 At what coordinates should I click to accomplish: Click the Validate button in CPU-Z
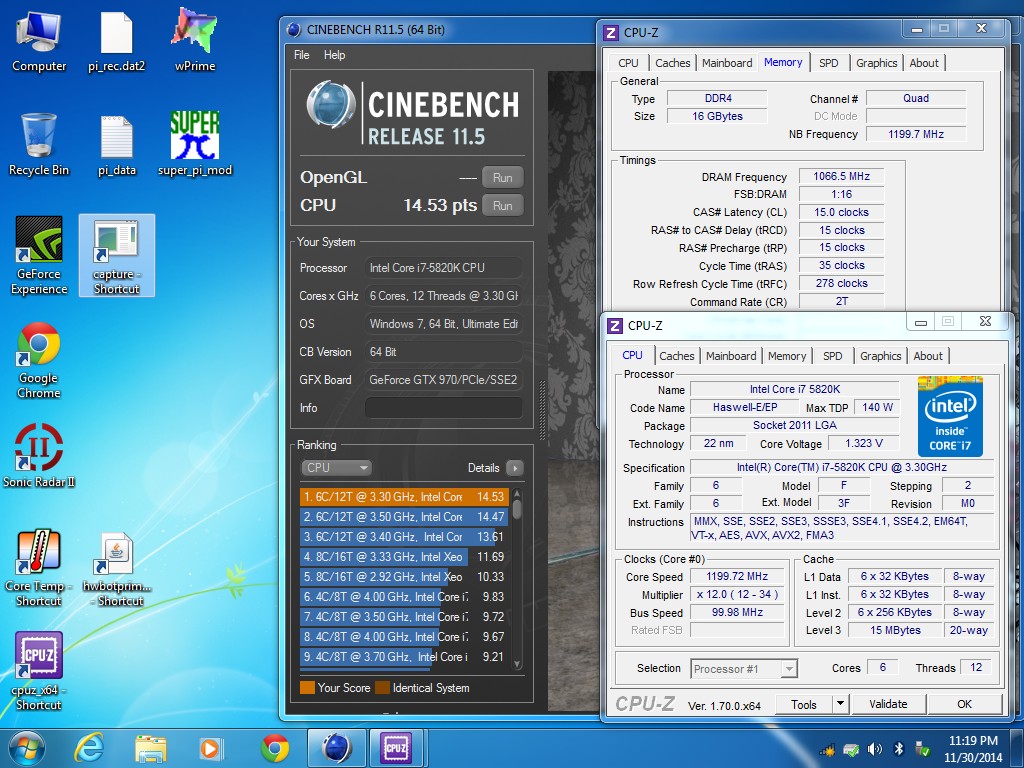[x=888, y=704]
